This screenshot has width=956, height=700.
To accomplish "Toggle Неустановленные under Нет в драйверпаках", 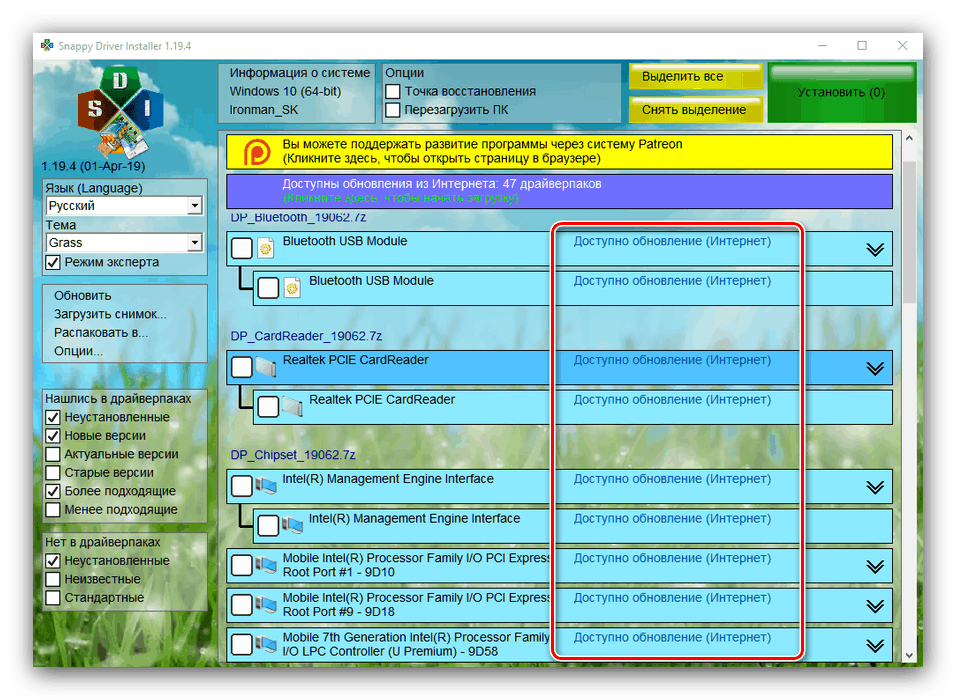I will [x=53, y=560].
